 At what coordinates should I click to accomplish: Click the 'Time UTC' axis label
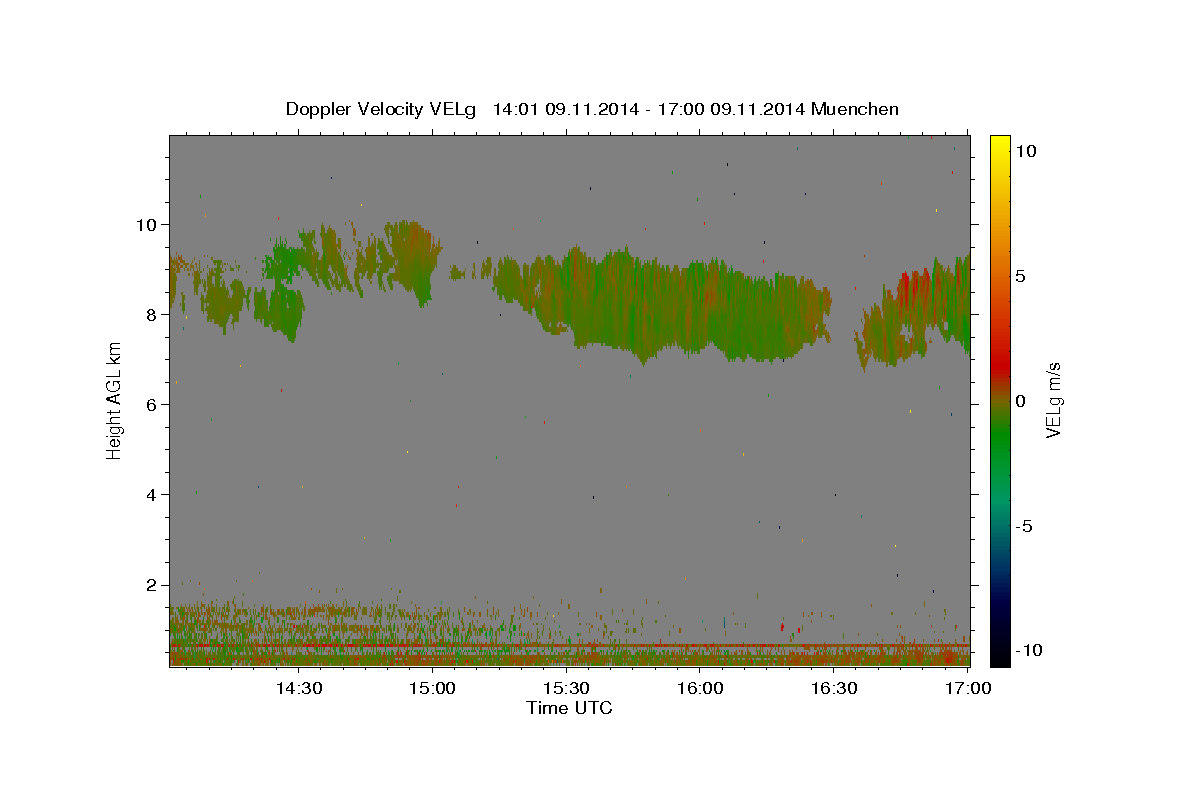tap(569, 708)
